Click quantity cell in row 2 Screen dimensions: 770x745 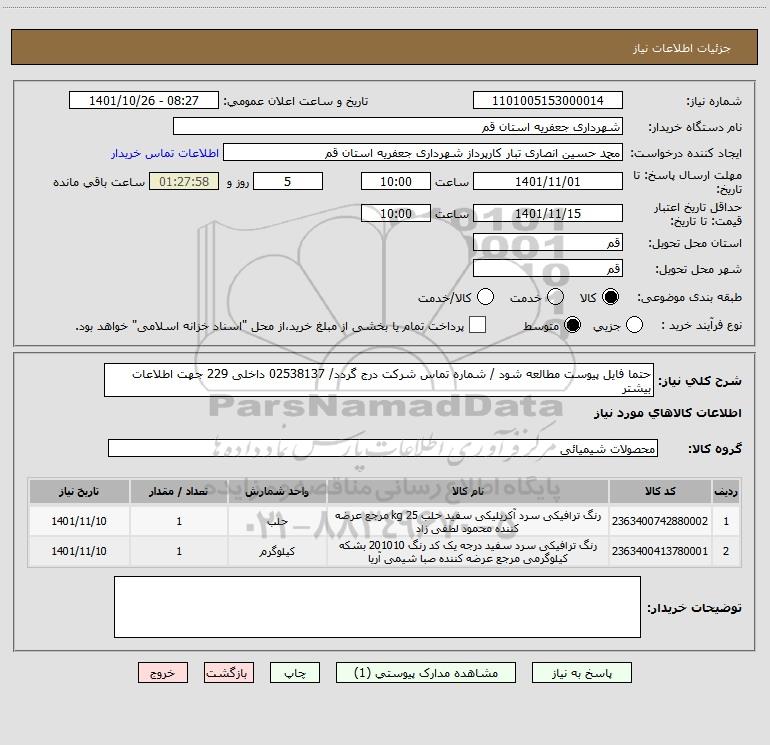pos(179,552)
